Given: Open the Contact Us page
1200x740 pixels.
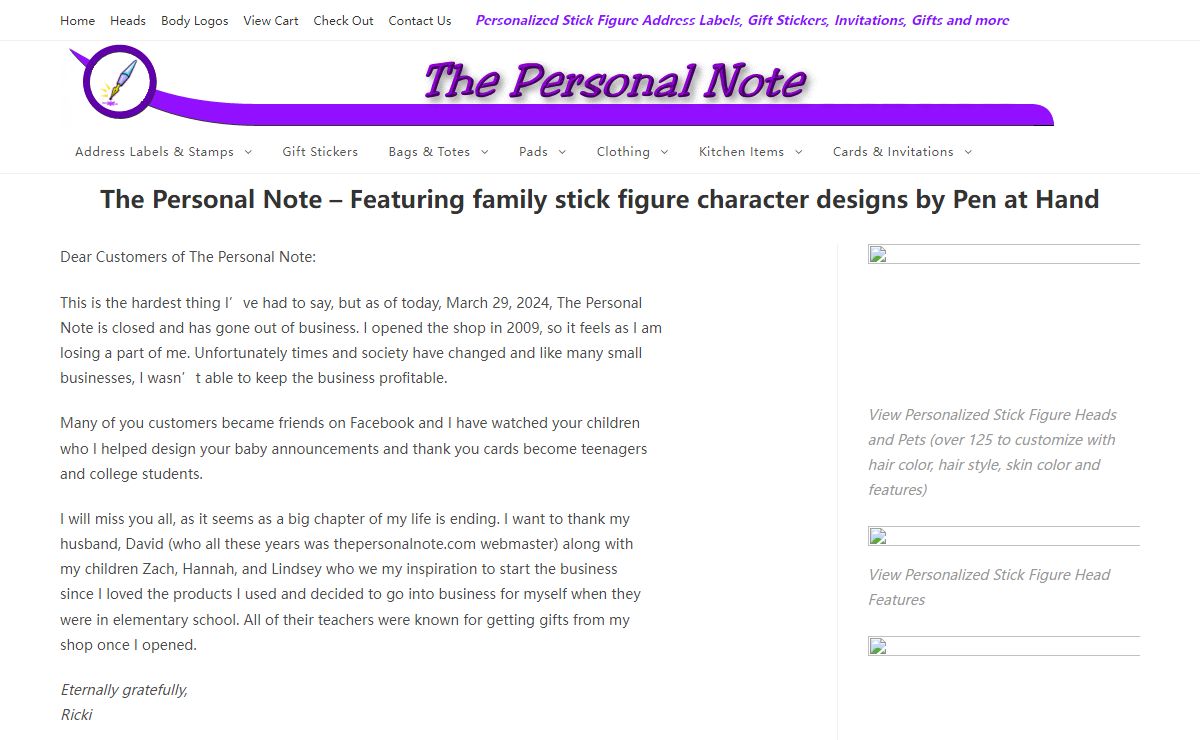Looking at the screenshot, I should [420, 21].
